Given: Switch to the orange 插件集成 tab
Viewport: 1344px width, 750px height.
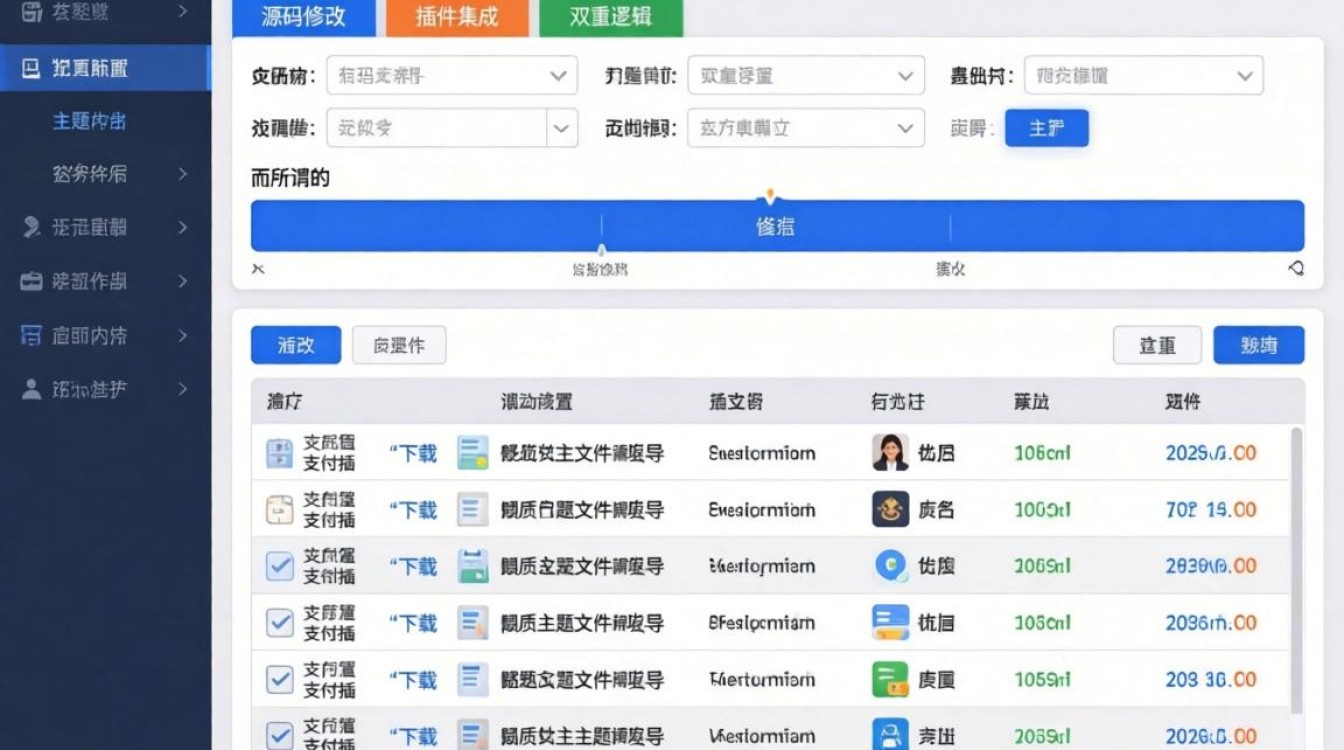Looking at the screenshot, I should tap(456, 17).
